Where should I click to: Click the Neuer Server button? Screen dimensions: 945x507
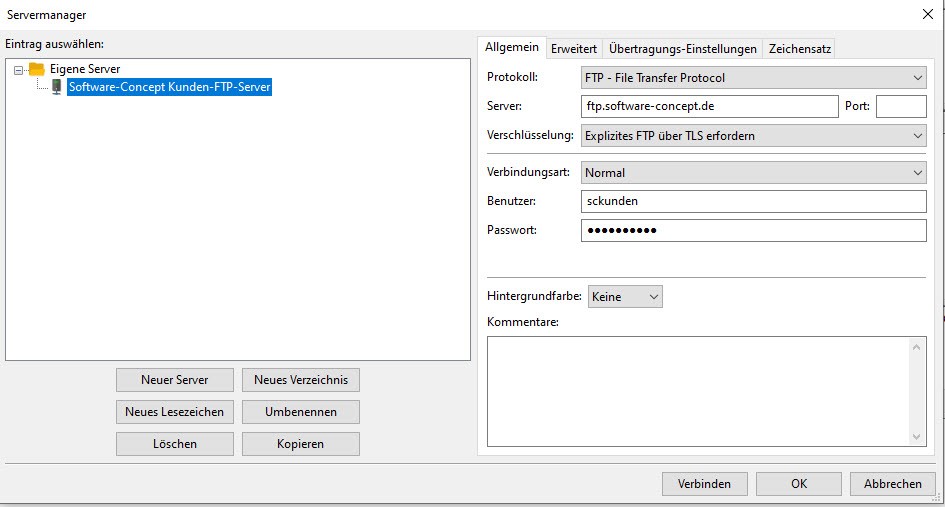[175, 380]
